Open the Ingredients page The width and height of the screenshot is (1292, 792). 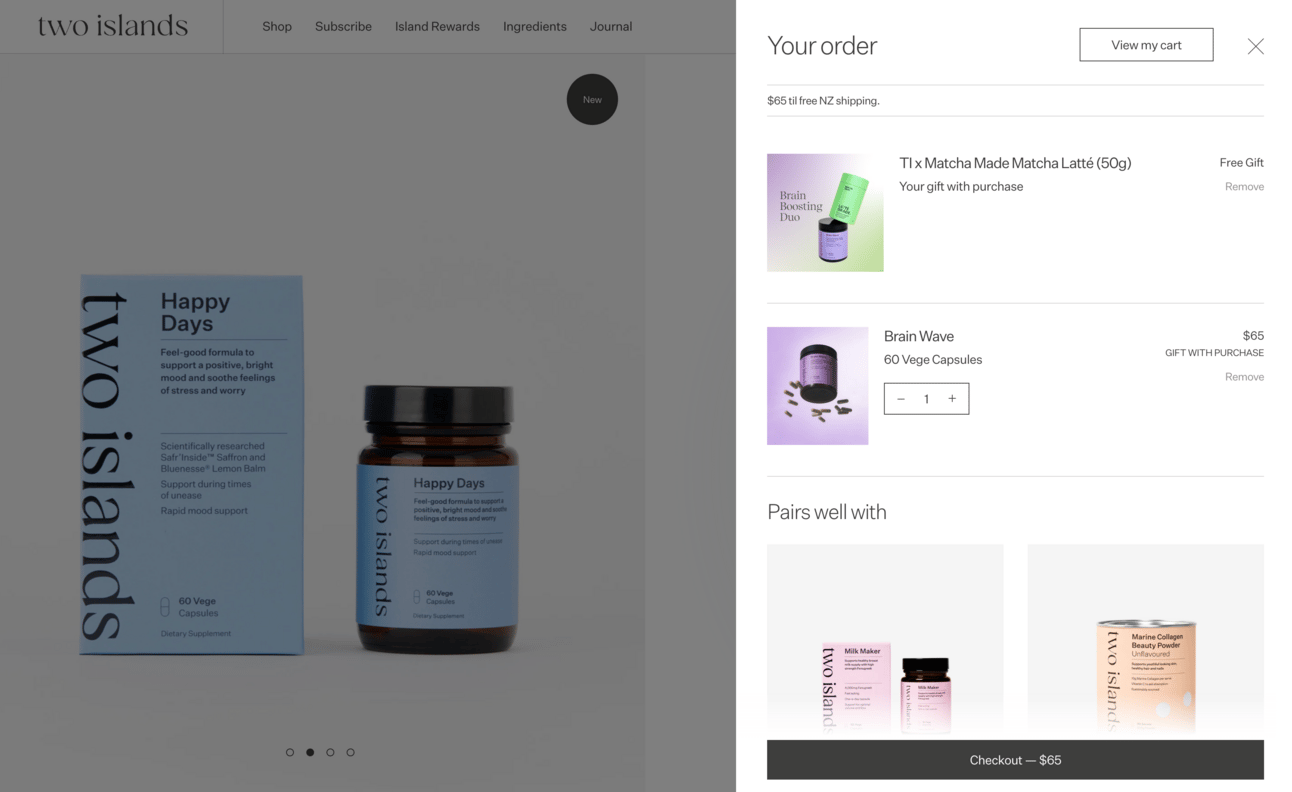click(534, 26)
